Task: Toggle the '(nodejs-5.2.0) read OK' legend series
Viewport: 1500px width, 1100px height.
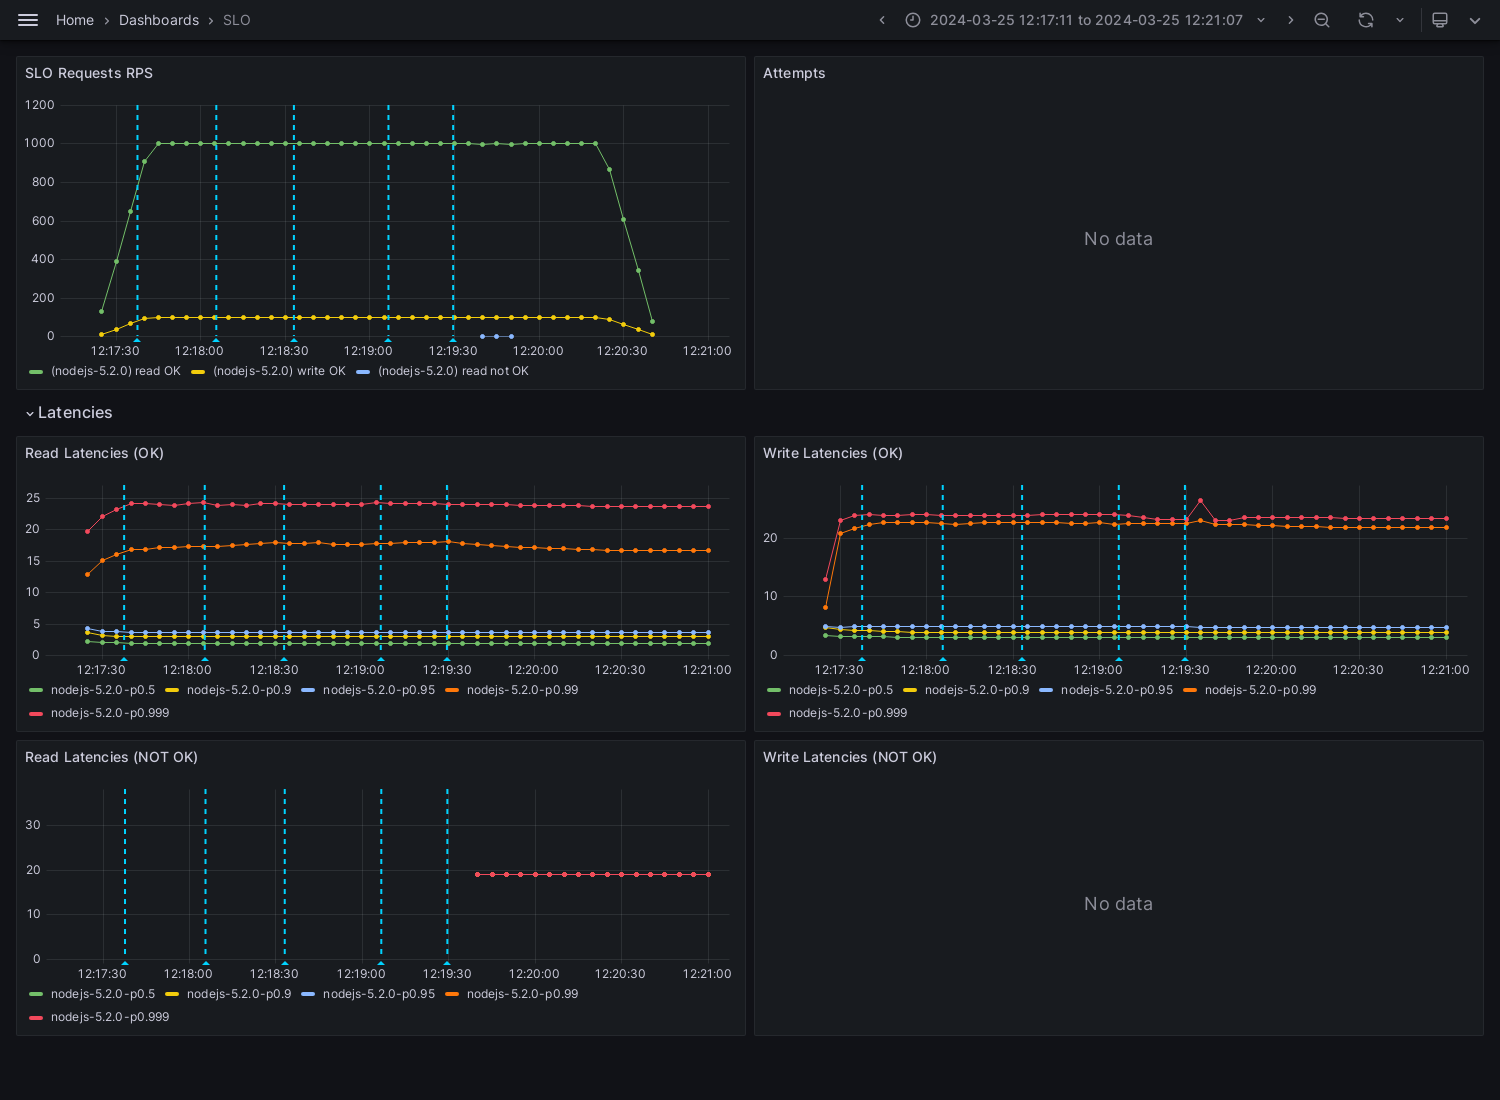Action: point(116,371)
